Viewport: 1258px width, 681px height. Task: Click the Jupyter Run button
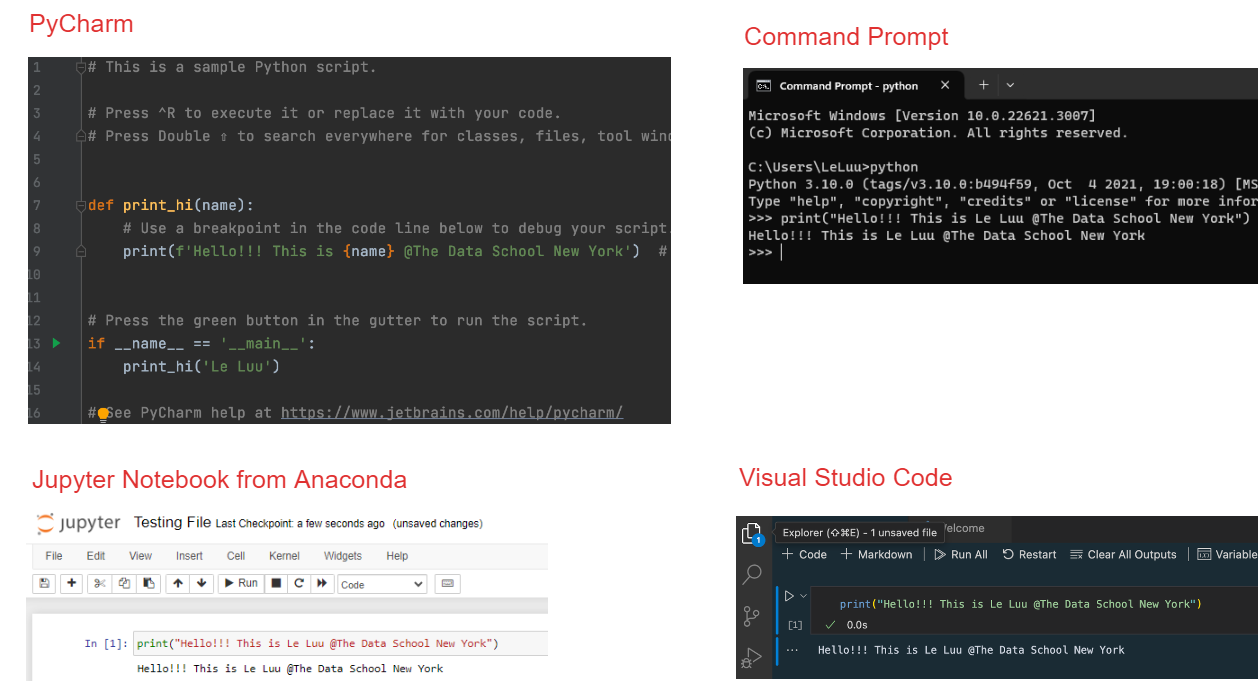pos(240,583)
